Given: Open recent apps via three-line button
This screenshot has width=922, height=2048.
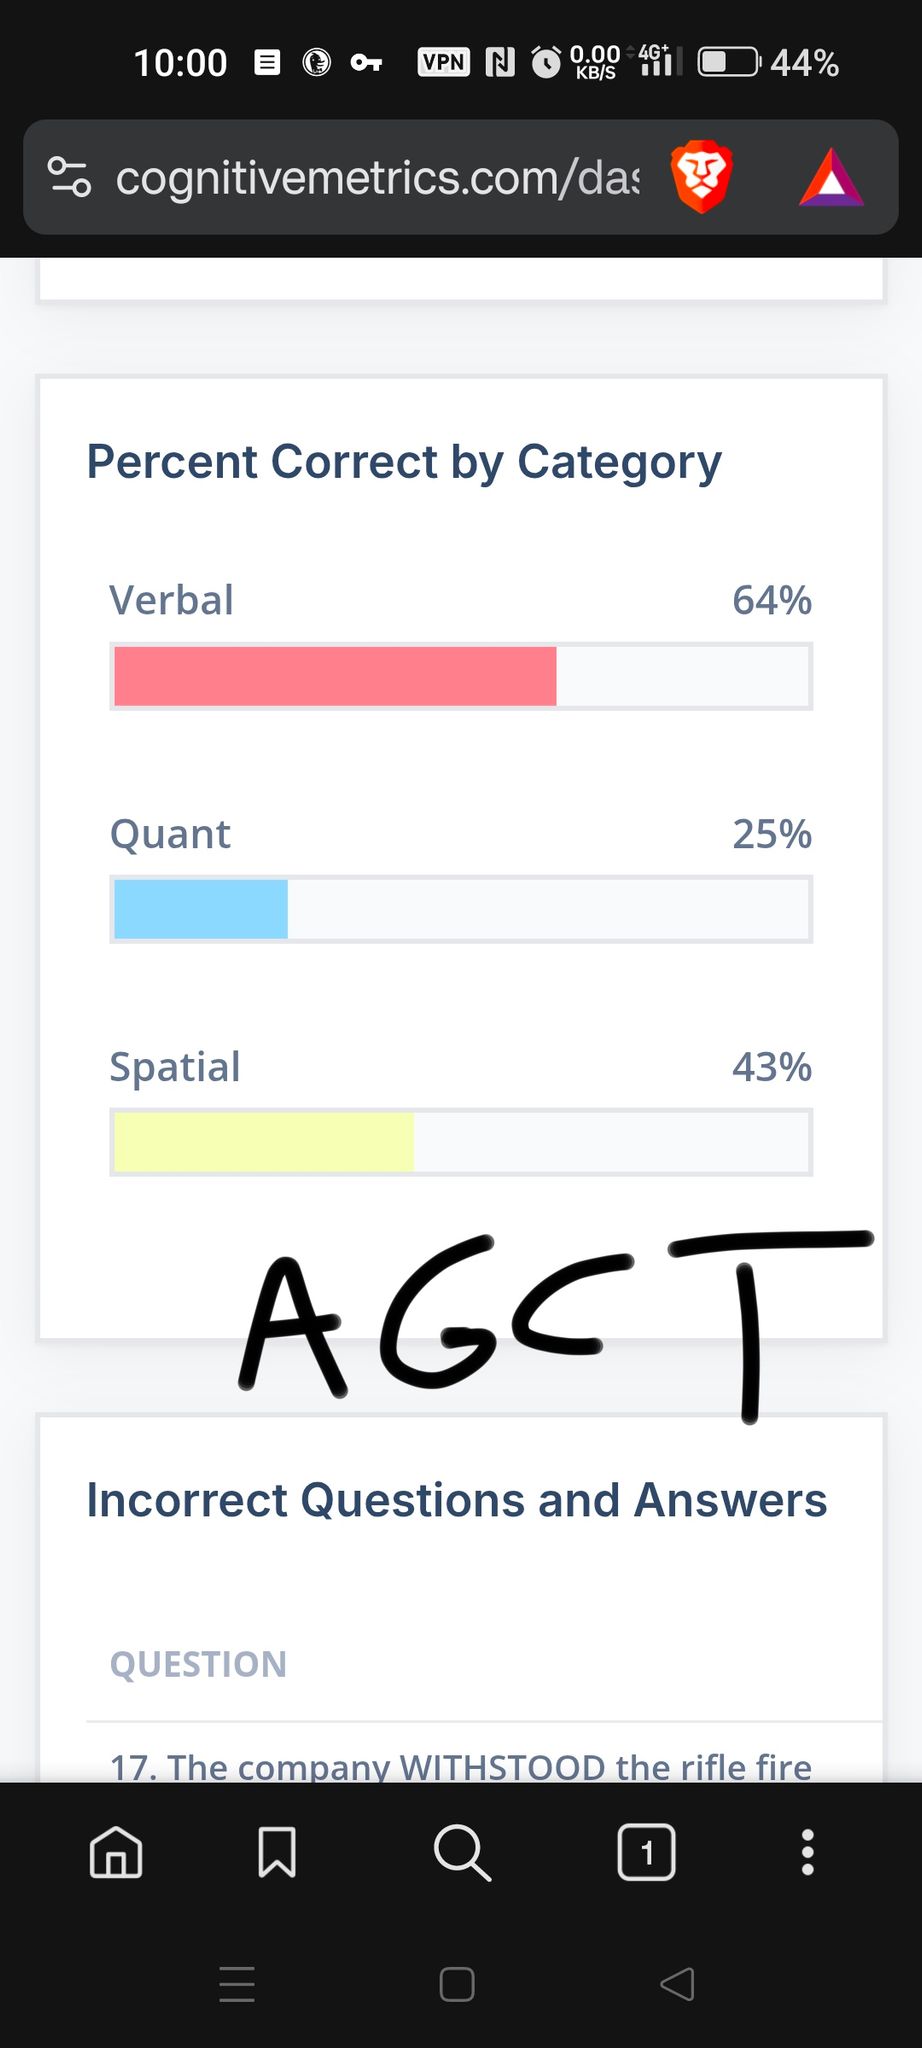Looking at the screenshot, I should coord(237,1984).
